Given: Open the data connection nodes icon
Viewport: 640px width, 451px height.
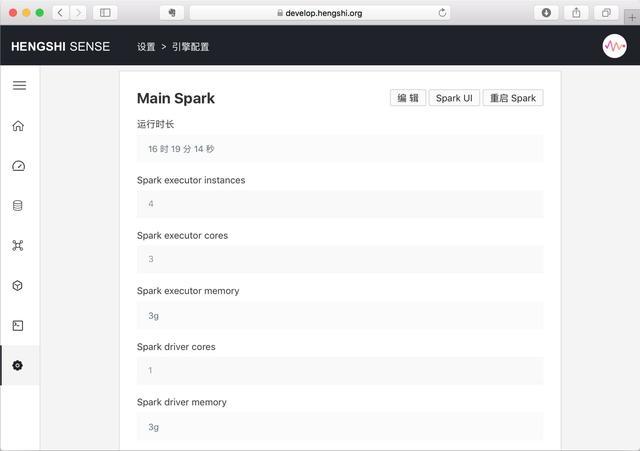Looking at the screenshot, I should (18, 245).
